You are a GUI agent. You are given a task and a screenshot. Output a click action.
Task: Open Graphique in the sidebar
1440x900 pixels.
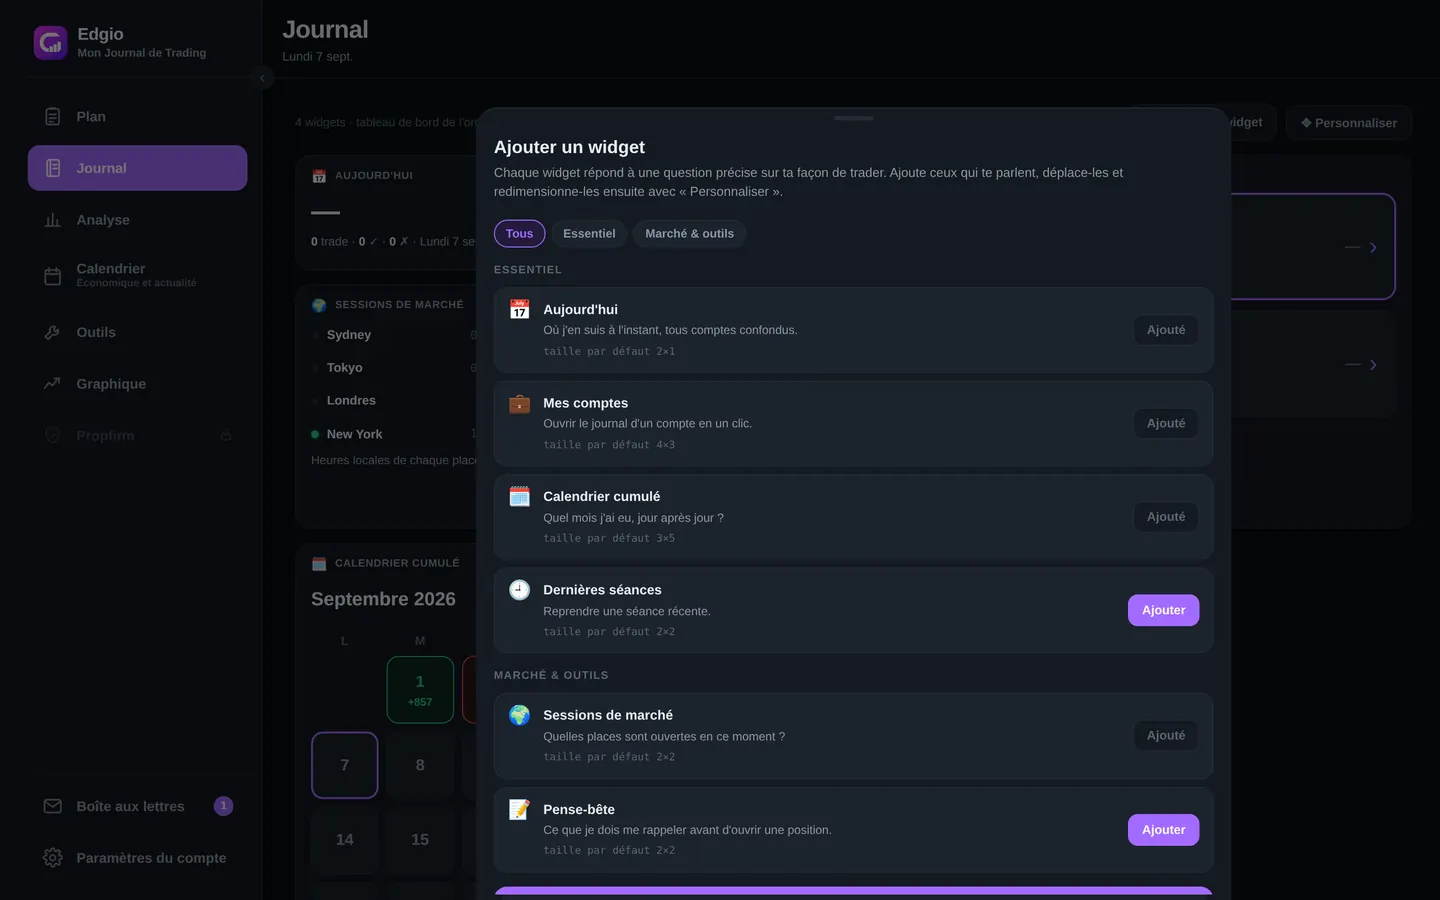(x=137, y=384)
